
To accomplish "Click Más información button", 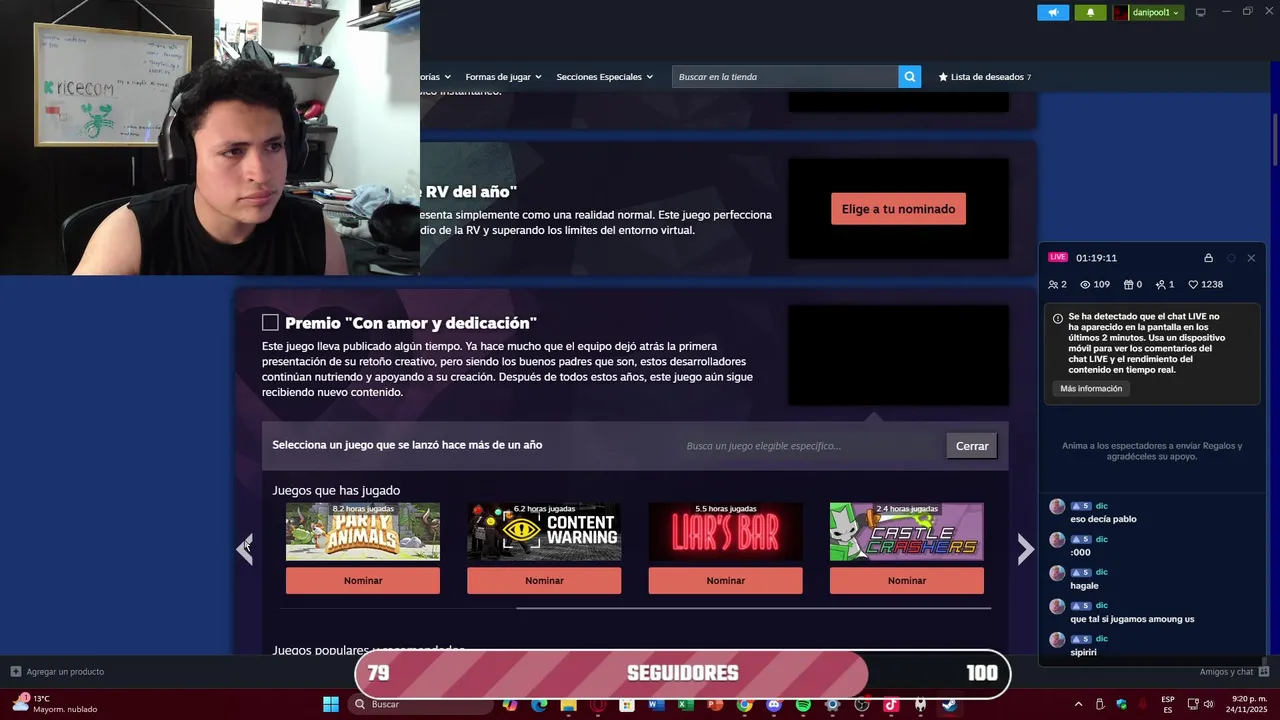I will [x=1091, y=389].
